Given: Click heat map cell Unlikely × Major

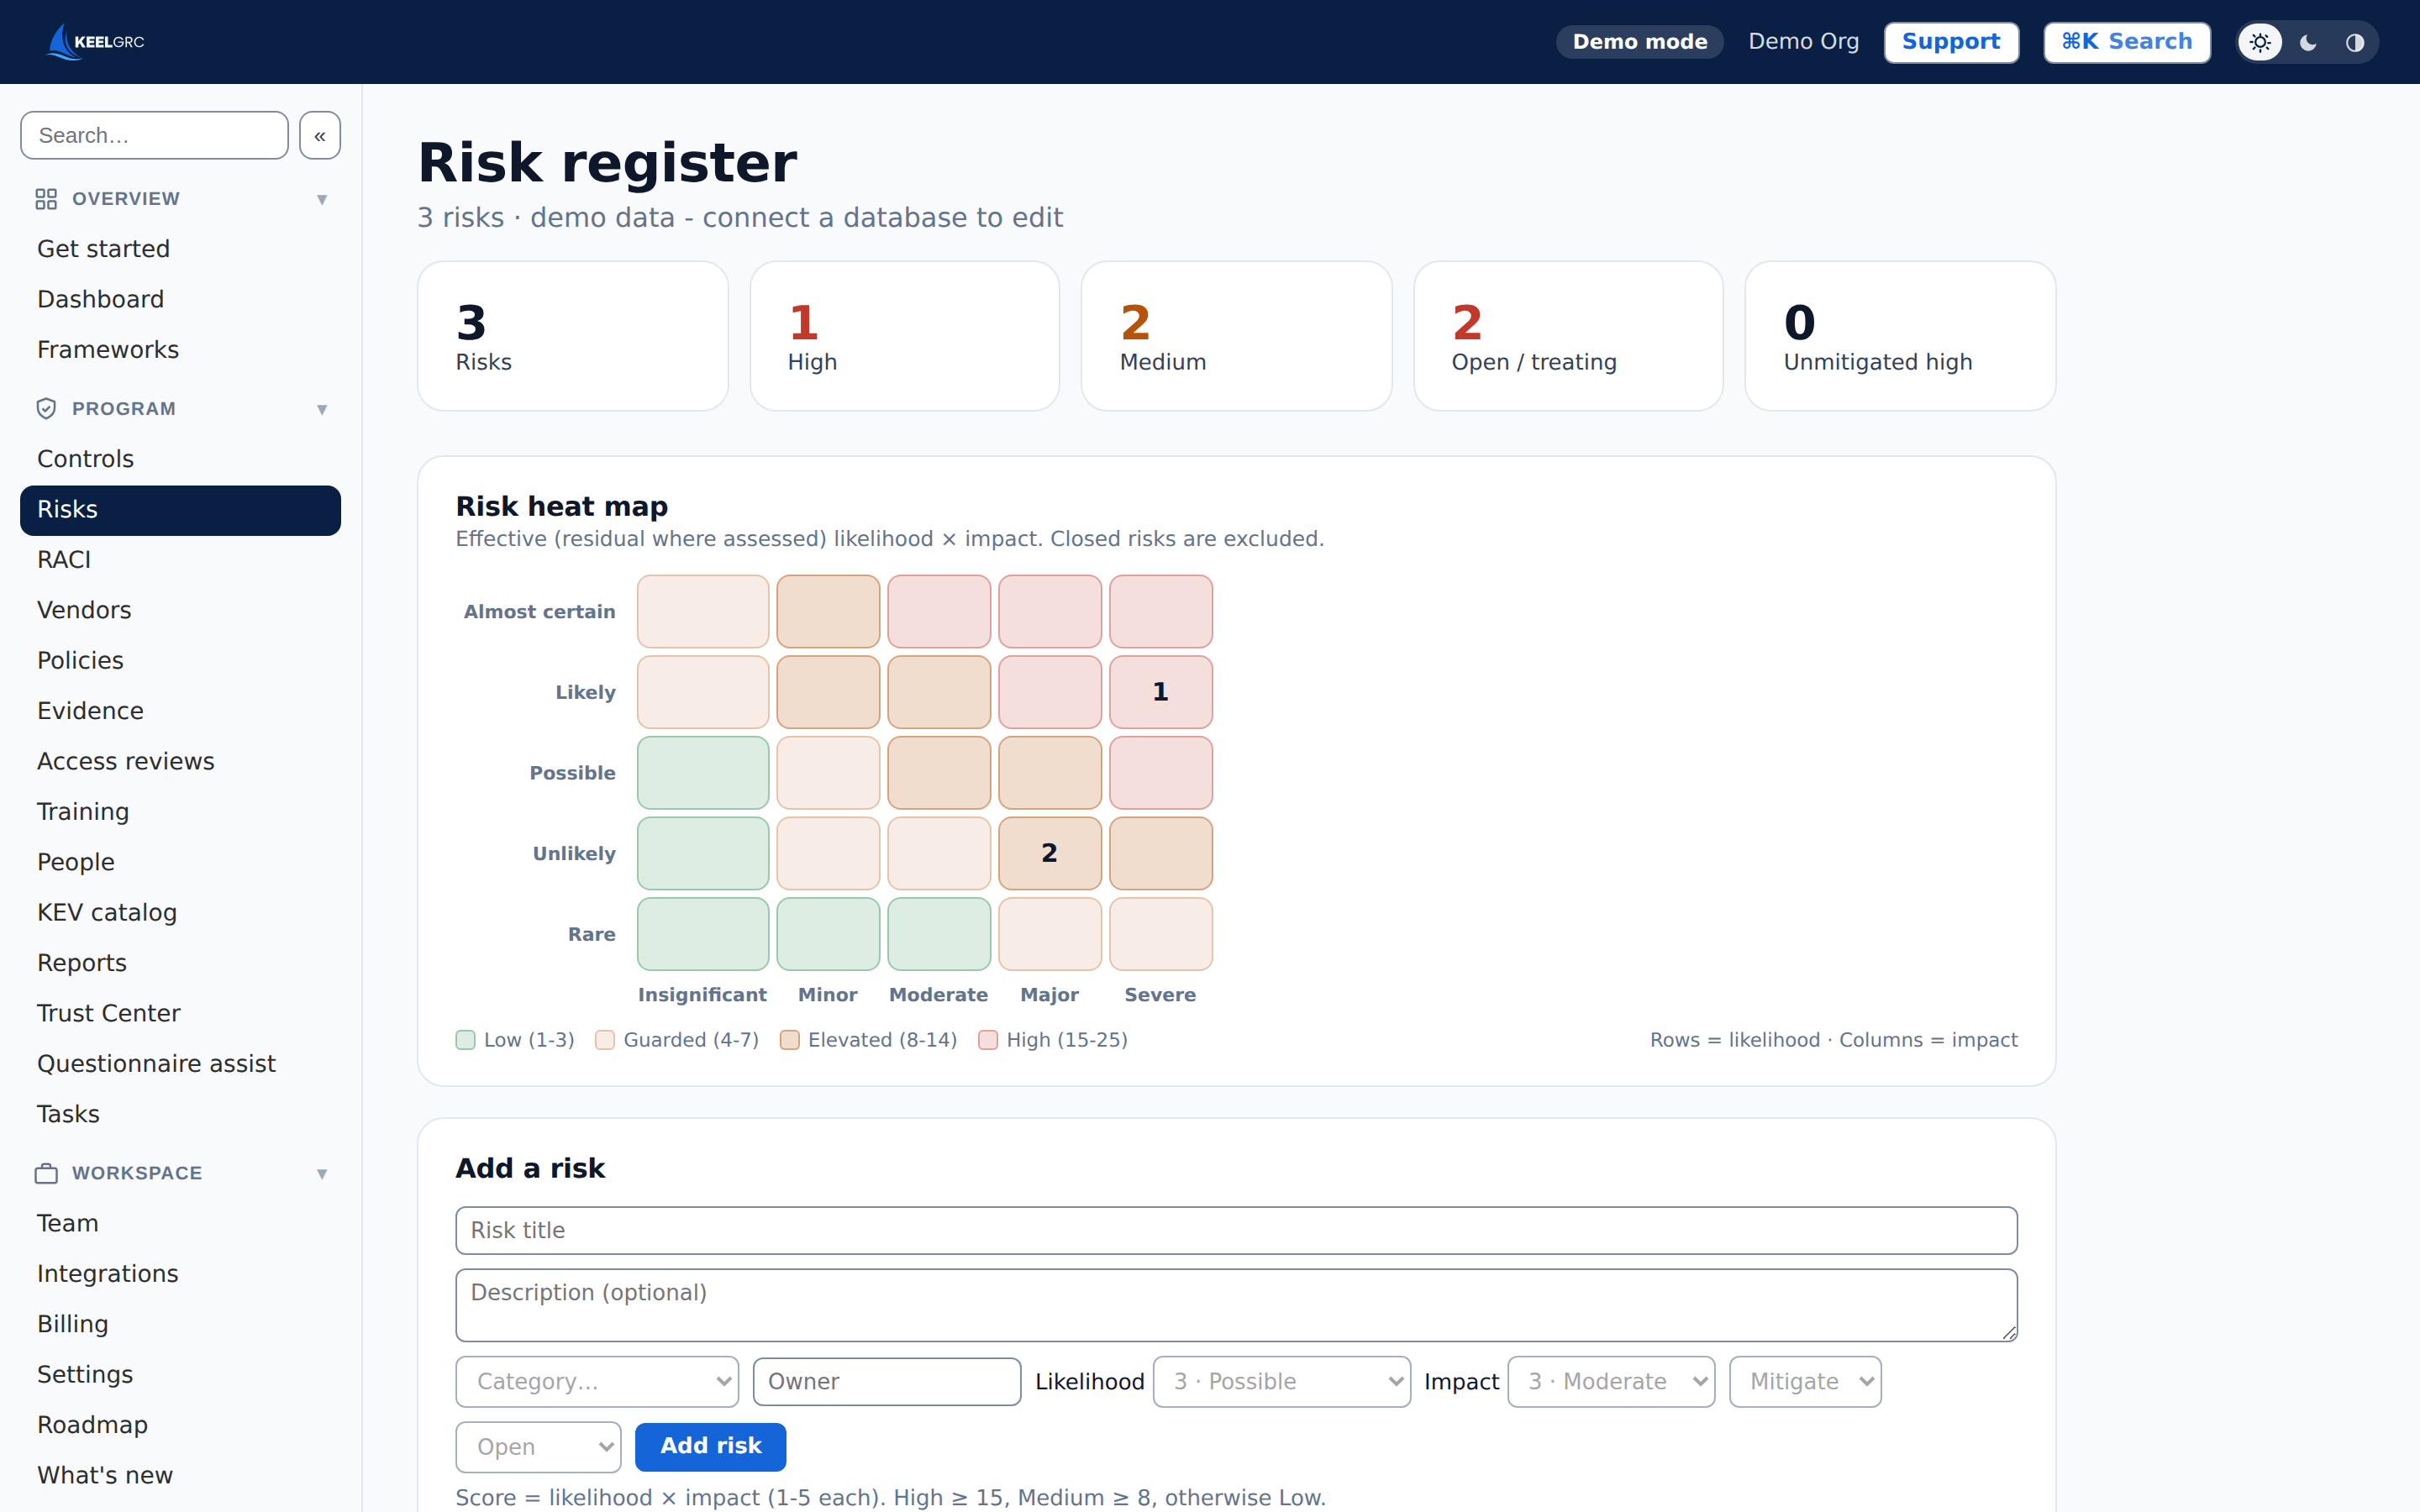Looking at the screenshot, I should pyautogui.click(x=1049, y=853).
